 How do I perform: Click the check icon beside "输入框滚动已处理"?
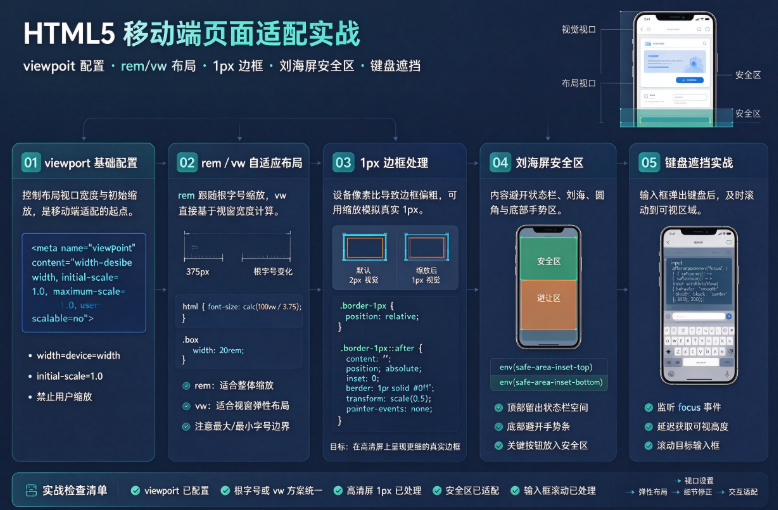[x=515, y=491]
